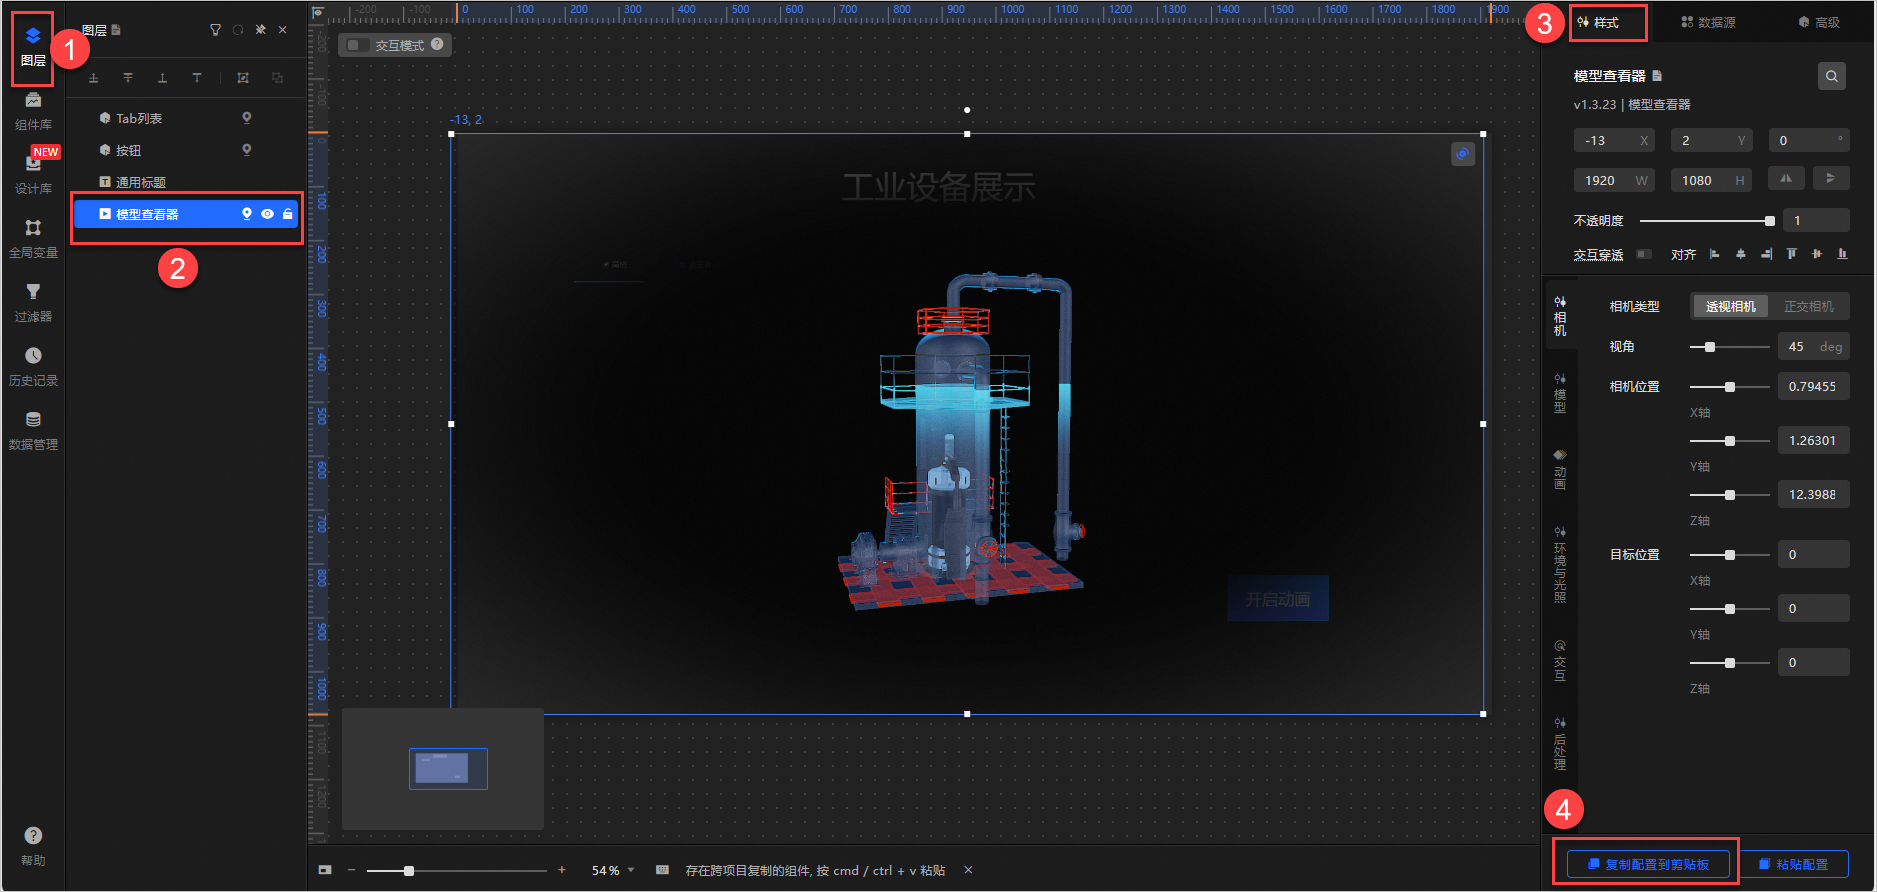The width and height of the screenshot is (1877, 892).
Task: Click the height H input field
Action: pyautogui.click(x=1711, y=180)
